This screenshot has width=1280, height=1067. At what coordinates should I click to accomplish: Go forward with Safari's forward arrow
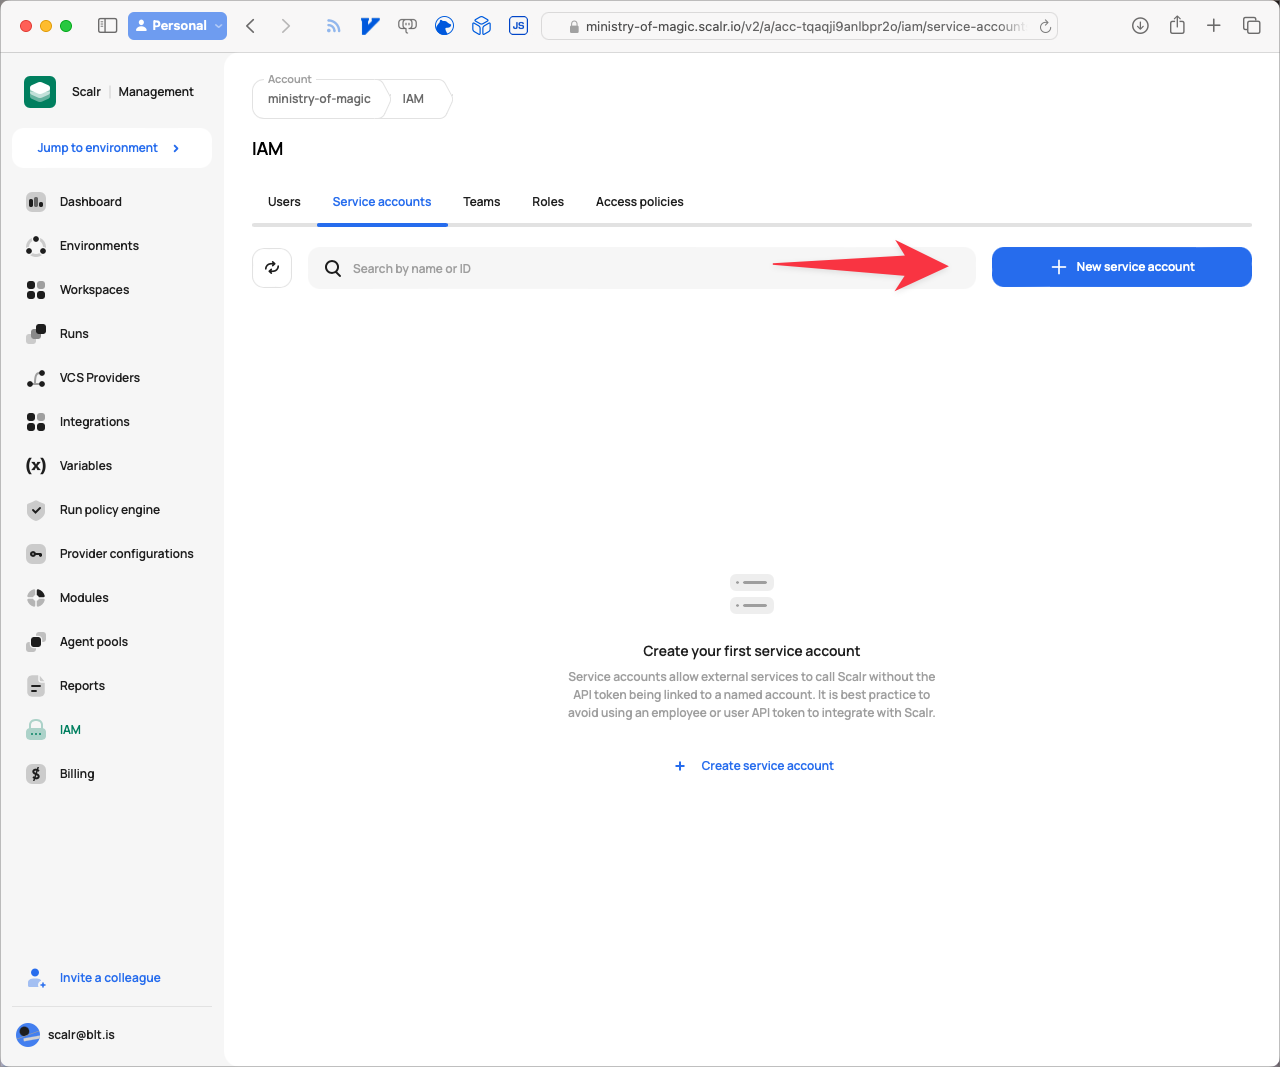(286, 26)
